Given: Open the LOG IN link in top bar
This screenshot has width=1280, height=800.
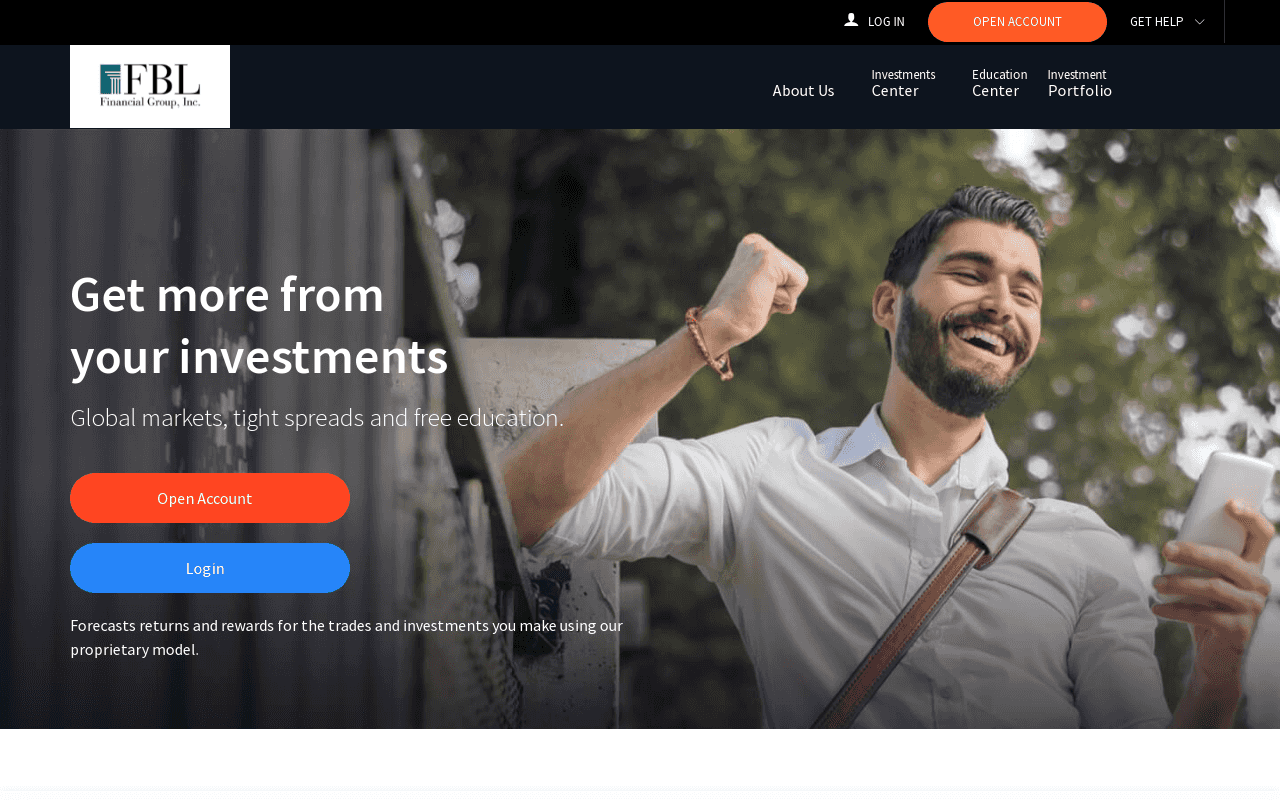Looking at the screenshot, I should [886, 22].
